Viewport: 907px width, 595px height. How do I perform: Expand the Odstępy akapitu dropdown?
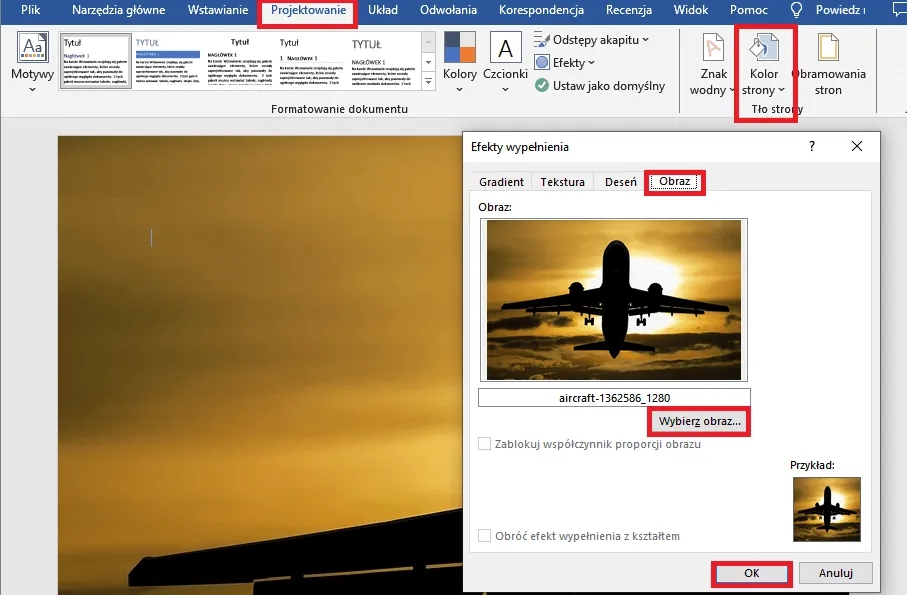[x=591, y=40]
